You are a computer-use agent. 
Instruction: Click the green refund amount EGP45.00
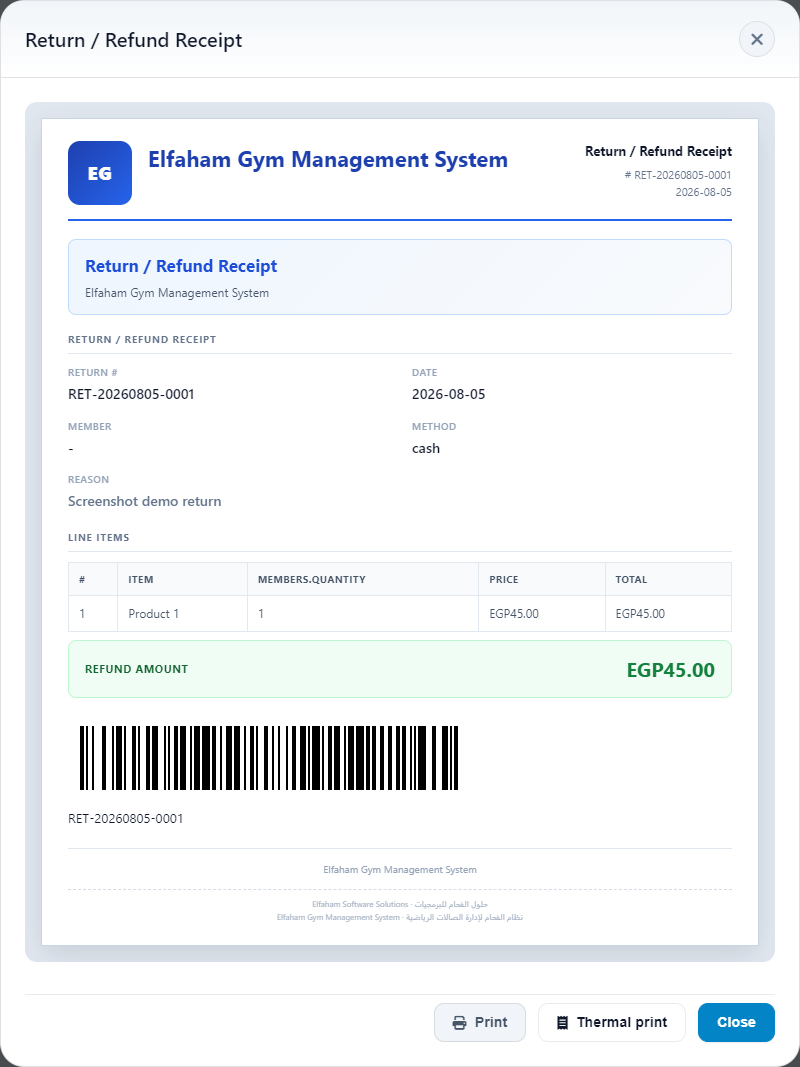point(671,670)
